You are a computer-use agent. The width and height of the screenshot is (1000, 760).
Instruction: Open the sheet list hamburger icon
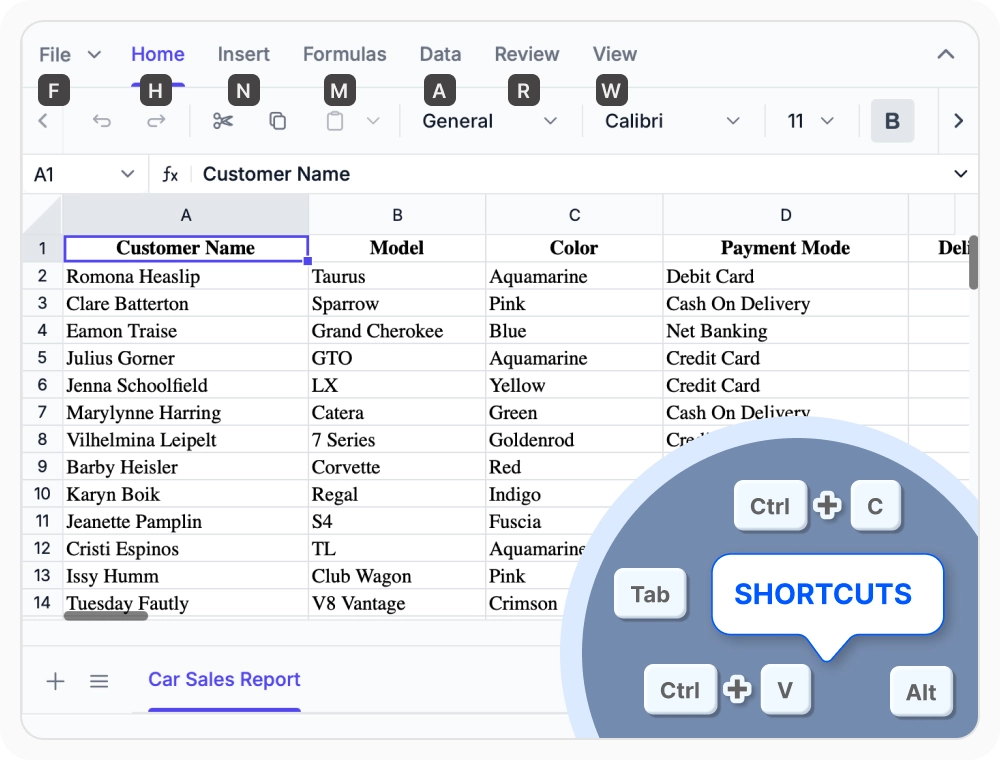click(99, 681)
